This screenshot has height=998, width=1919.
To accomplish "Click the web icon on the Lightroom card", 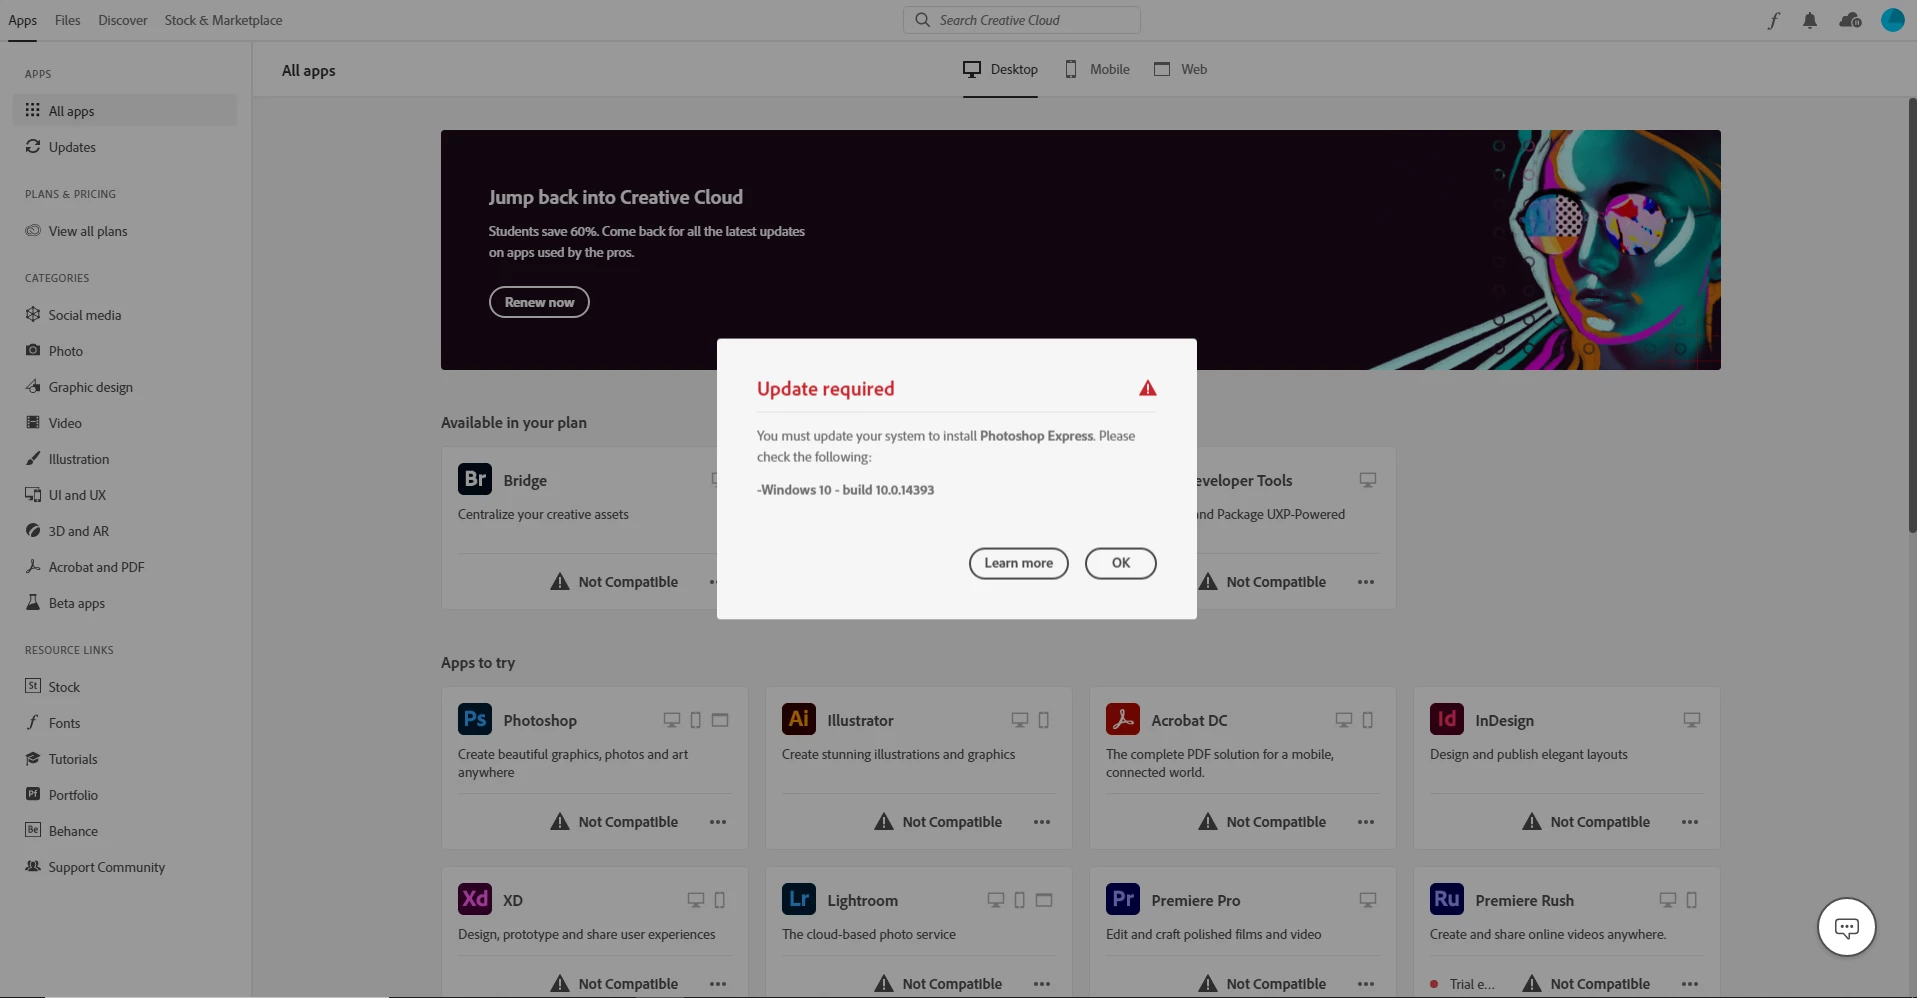I will [x=1044, y=900].
